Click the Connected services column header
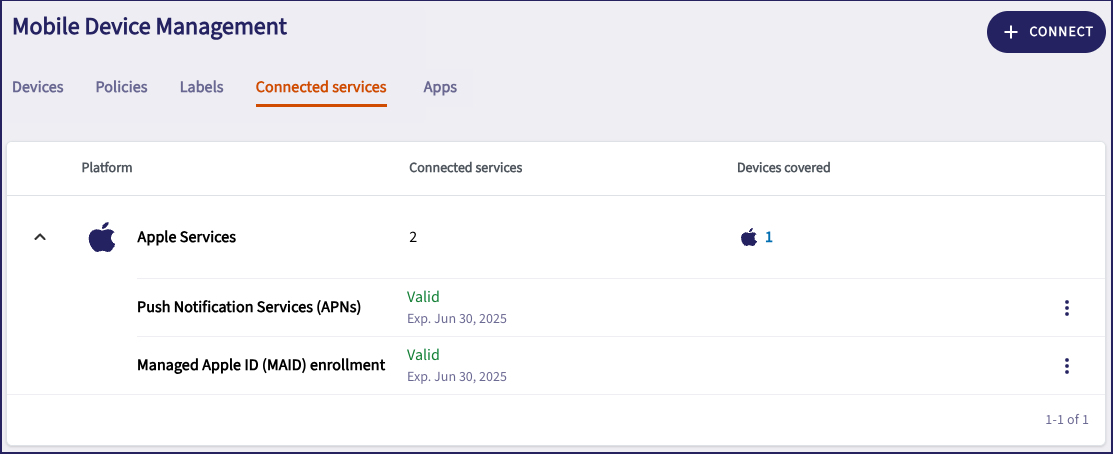This screenshot has width=1113, height=454. point(466,167)
